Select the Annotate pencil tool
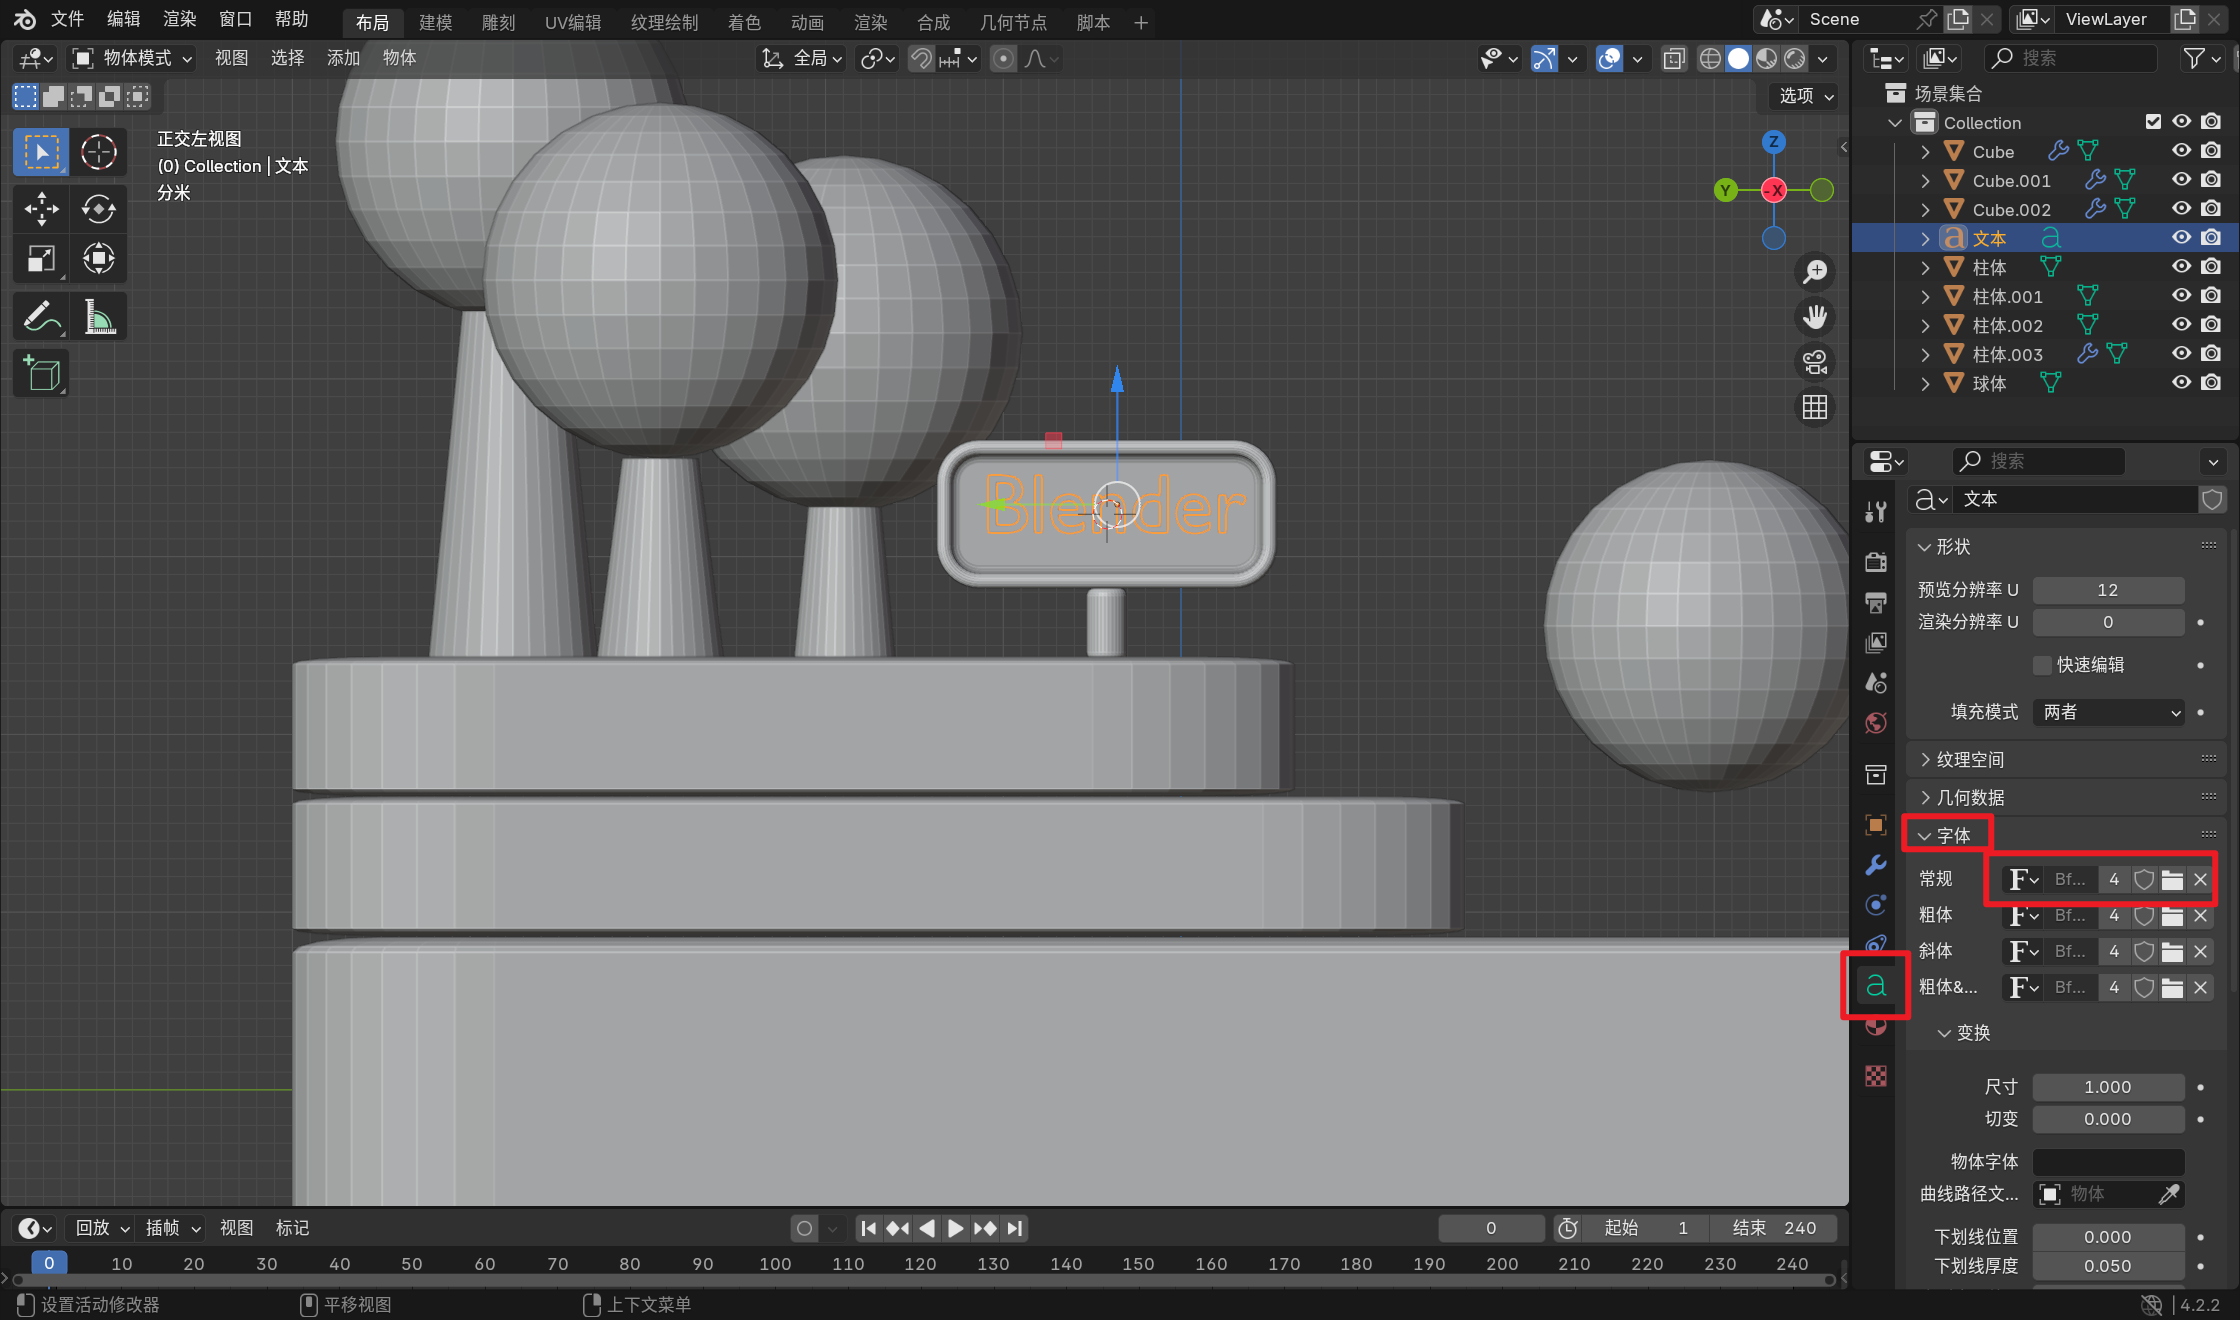The height and width of the screenshot is (1320, 2240). (41, 317)
